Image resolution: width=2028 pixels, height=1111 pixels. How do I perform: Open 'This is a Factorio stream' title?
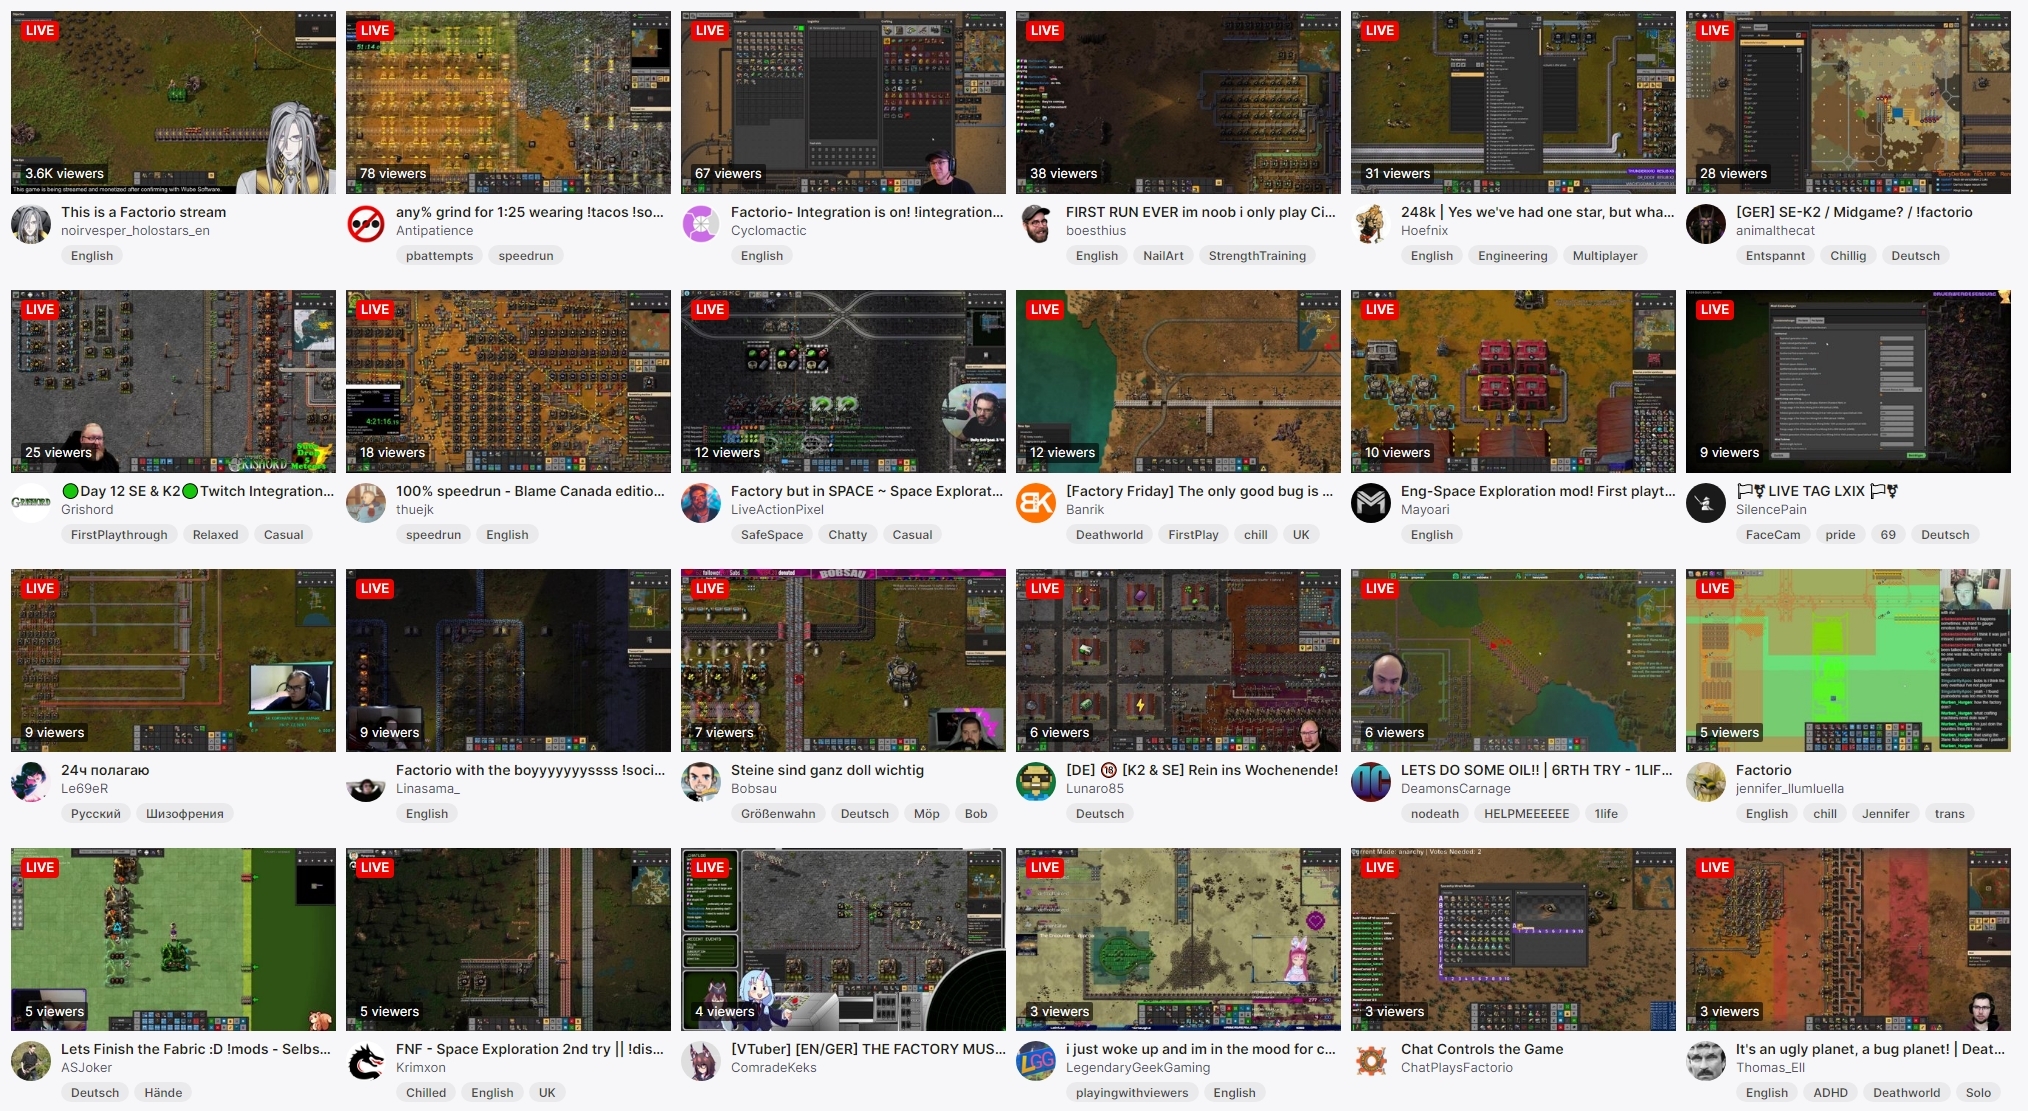pyautogui.click(x=144, y=212)
